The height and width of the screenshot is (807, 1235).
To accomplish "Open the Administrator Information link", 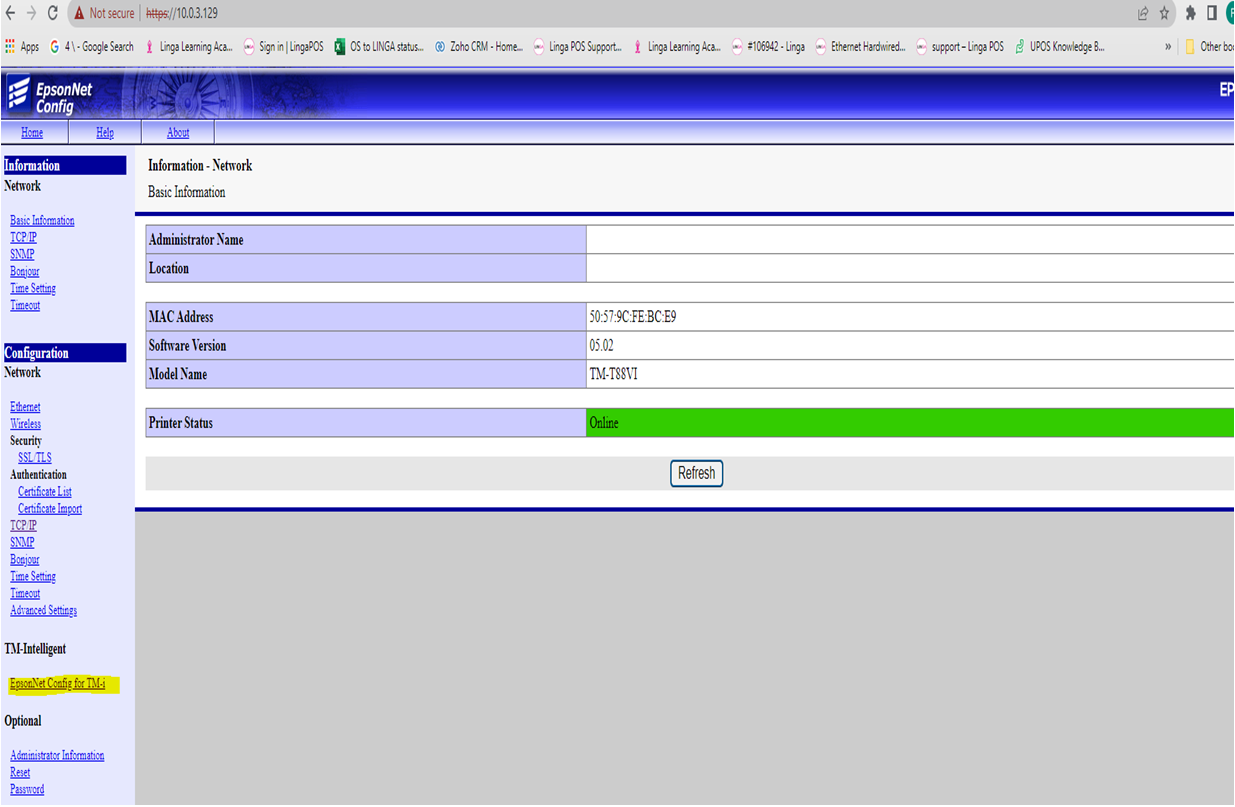I will click(57, 756).
